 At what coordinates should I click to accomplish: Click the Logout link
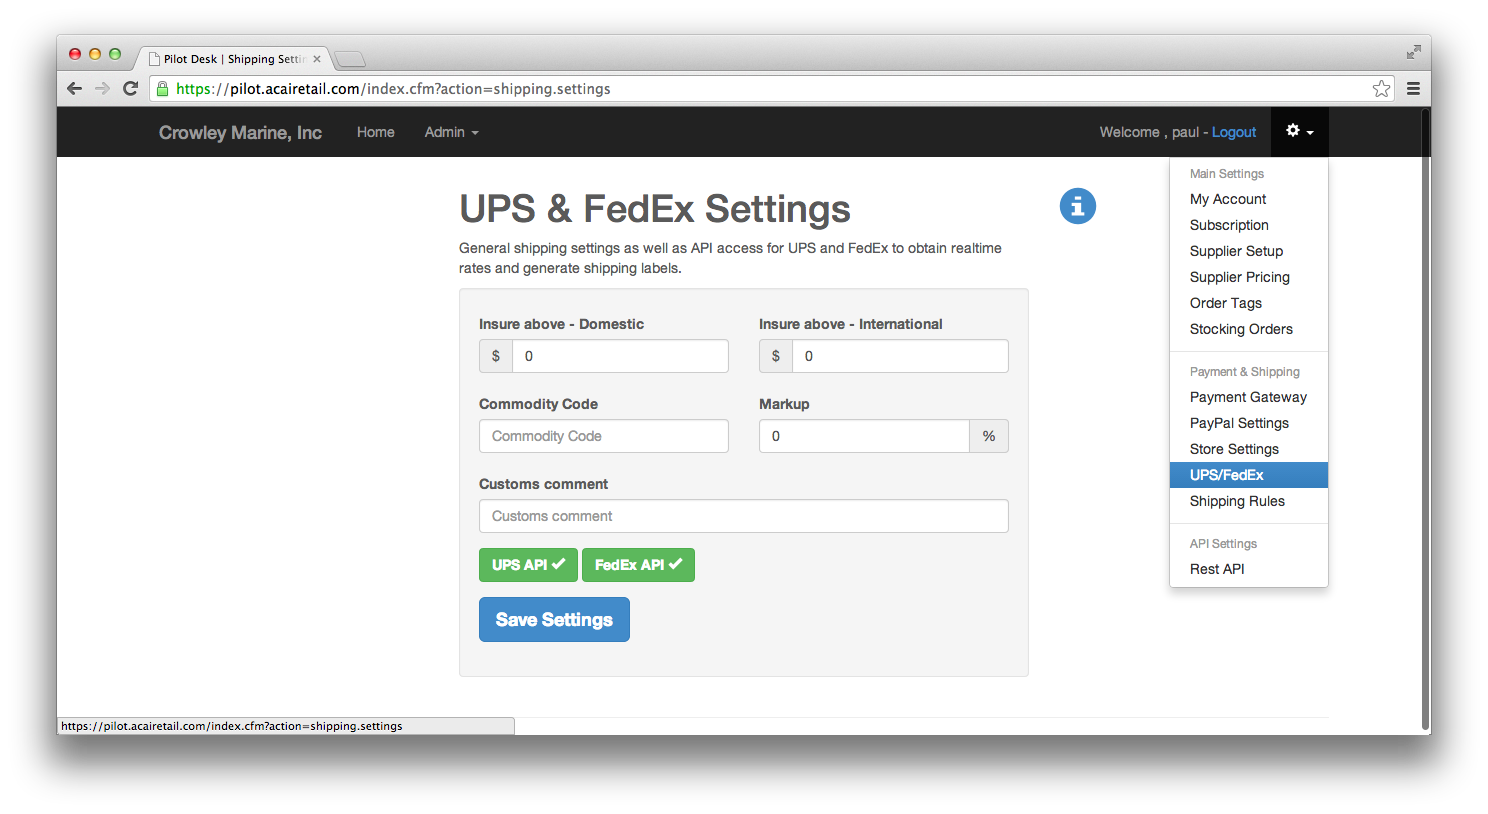(x=1234, y=132)
